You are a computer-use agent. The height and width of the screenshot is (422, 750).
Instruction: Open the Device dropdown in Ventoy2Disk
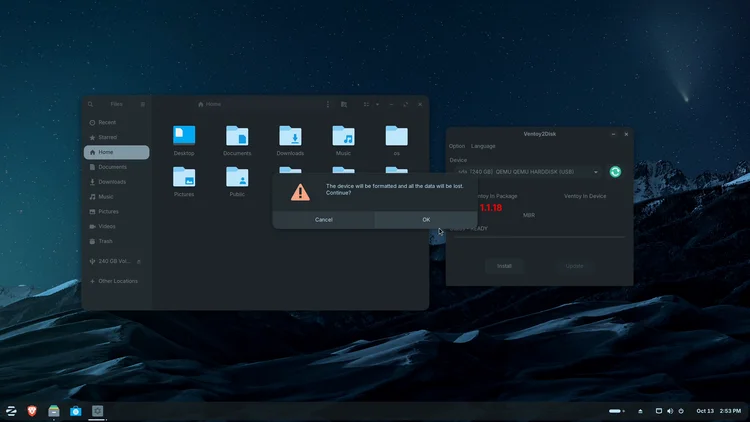point(527,172)
